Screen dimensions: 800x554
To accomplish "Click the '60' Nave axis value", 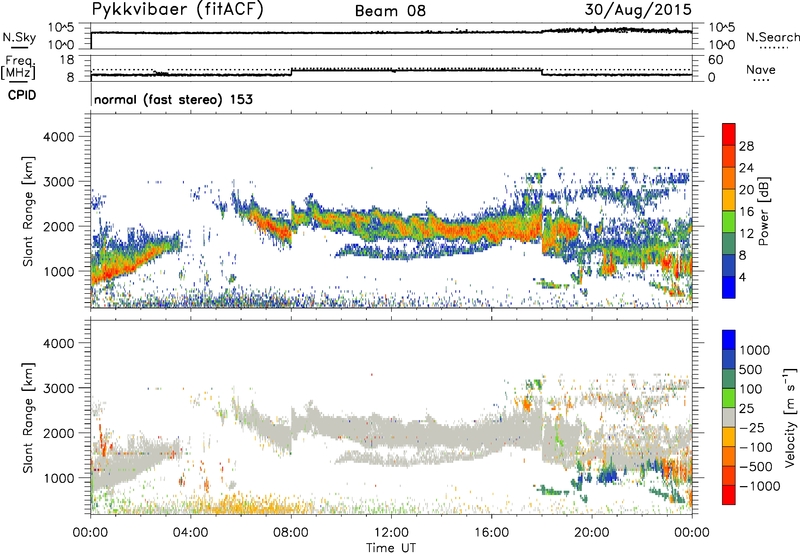I will tap(715, 60).
